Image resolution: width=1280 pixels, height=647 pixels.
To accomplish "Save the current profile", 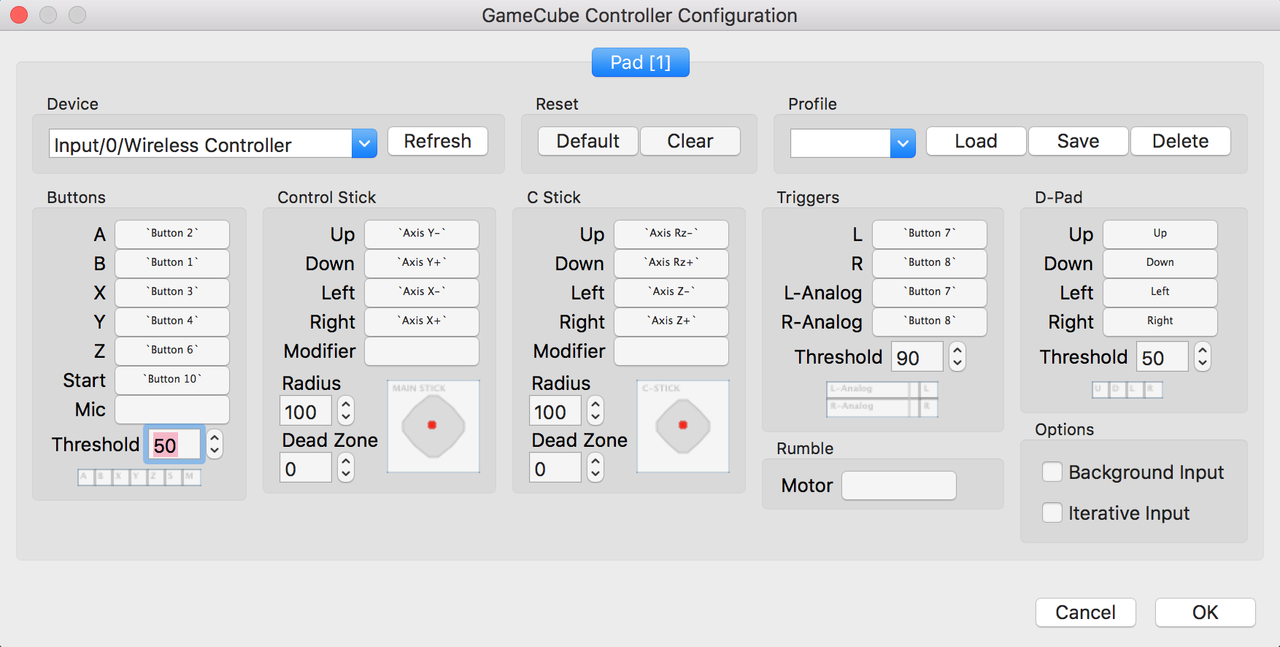I will coord(1078,141).
